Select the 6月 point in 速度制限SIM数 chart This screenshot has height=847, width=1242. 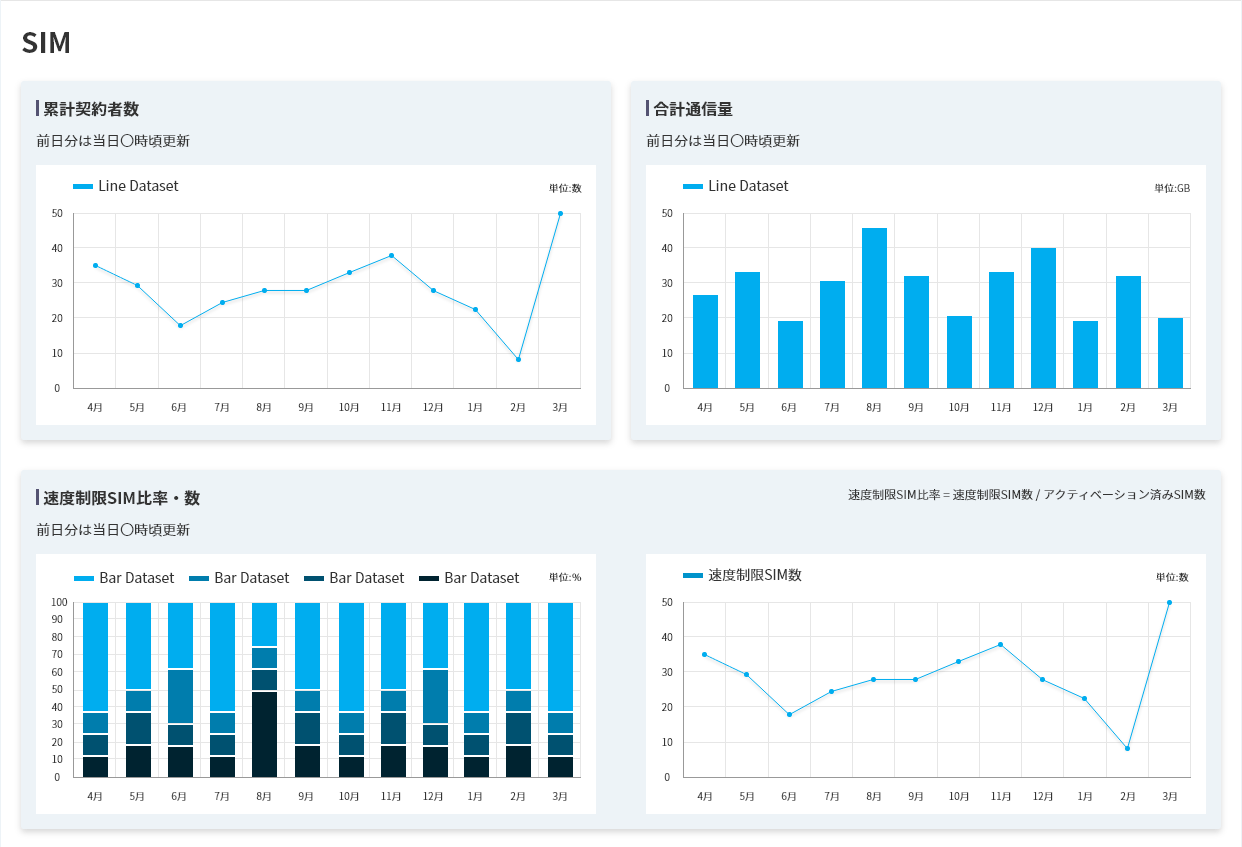pos(789,714)
